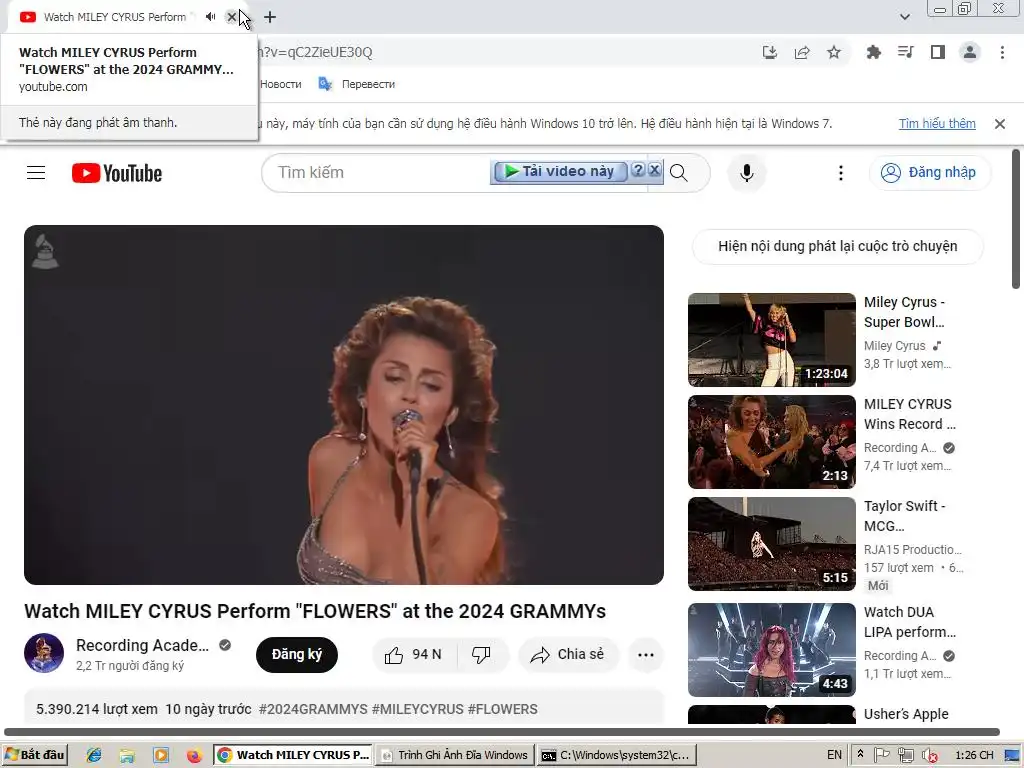
Task: Click the video player to pause
Action: (344, 405)
